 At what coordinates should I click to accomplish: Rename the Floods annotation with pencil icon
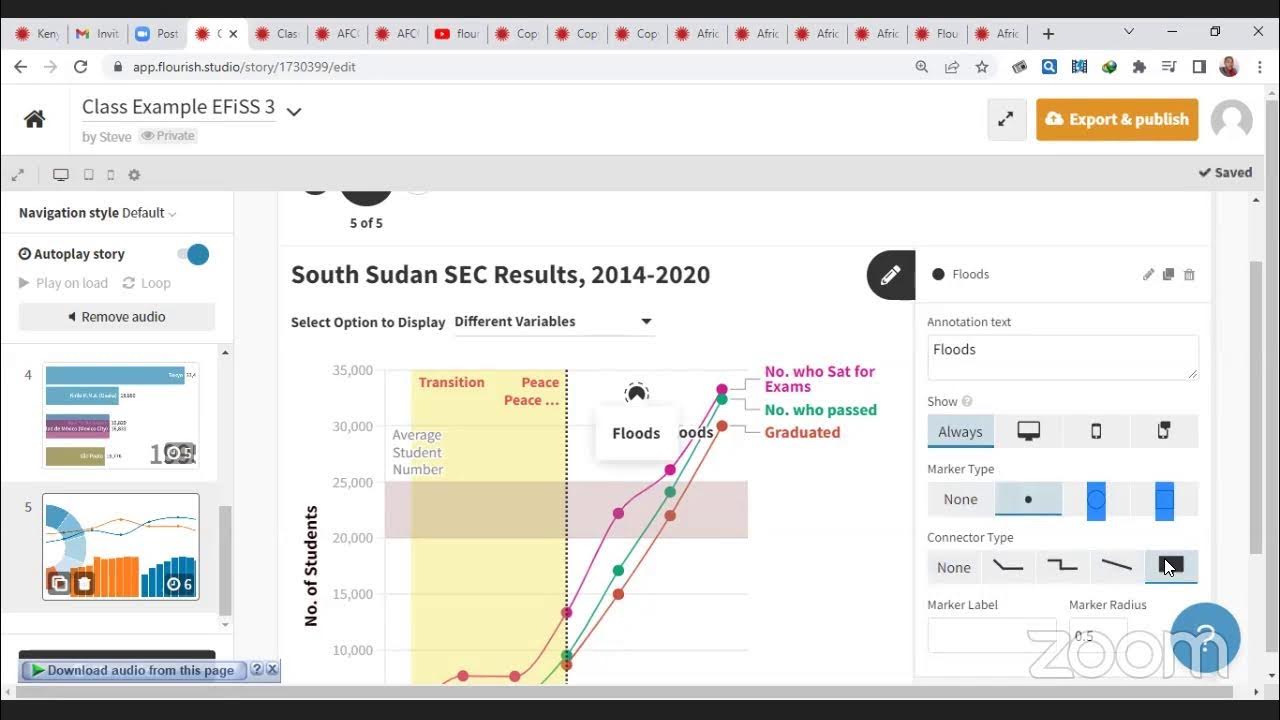[1148, 274]
